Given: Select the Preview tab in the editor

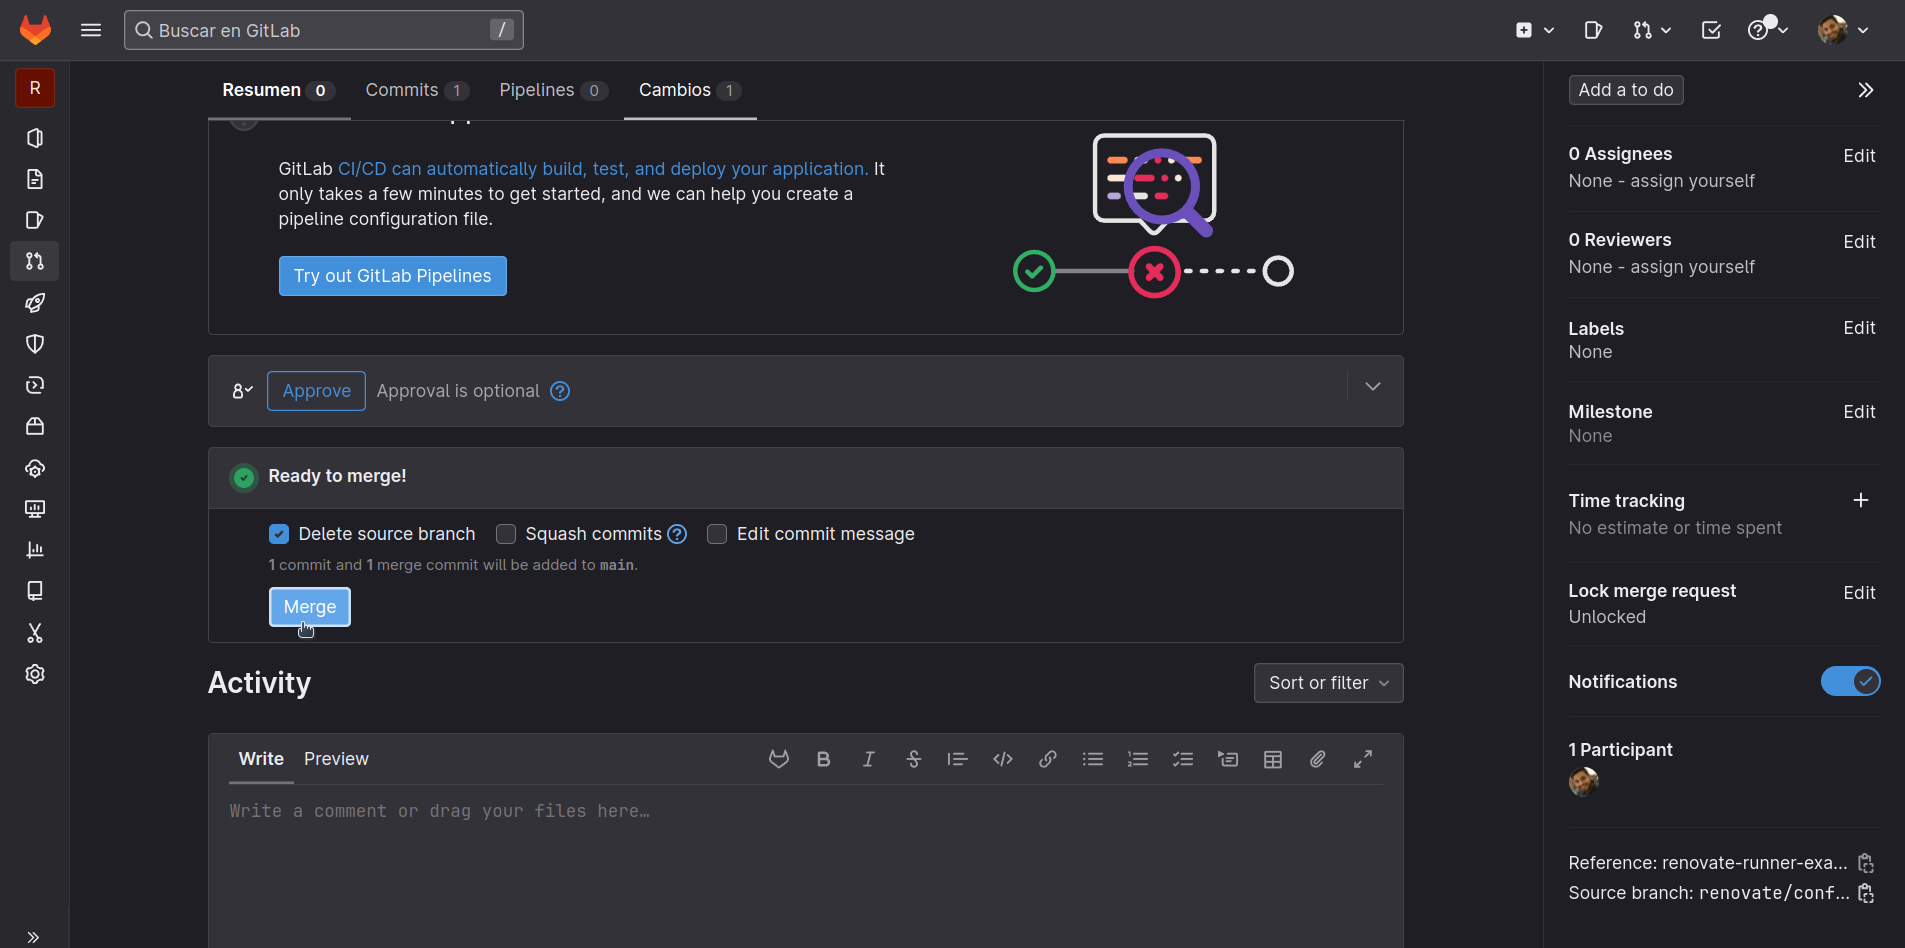Looking at the screenshot, I should click(x=336, y=759).
